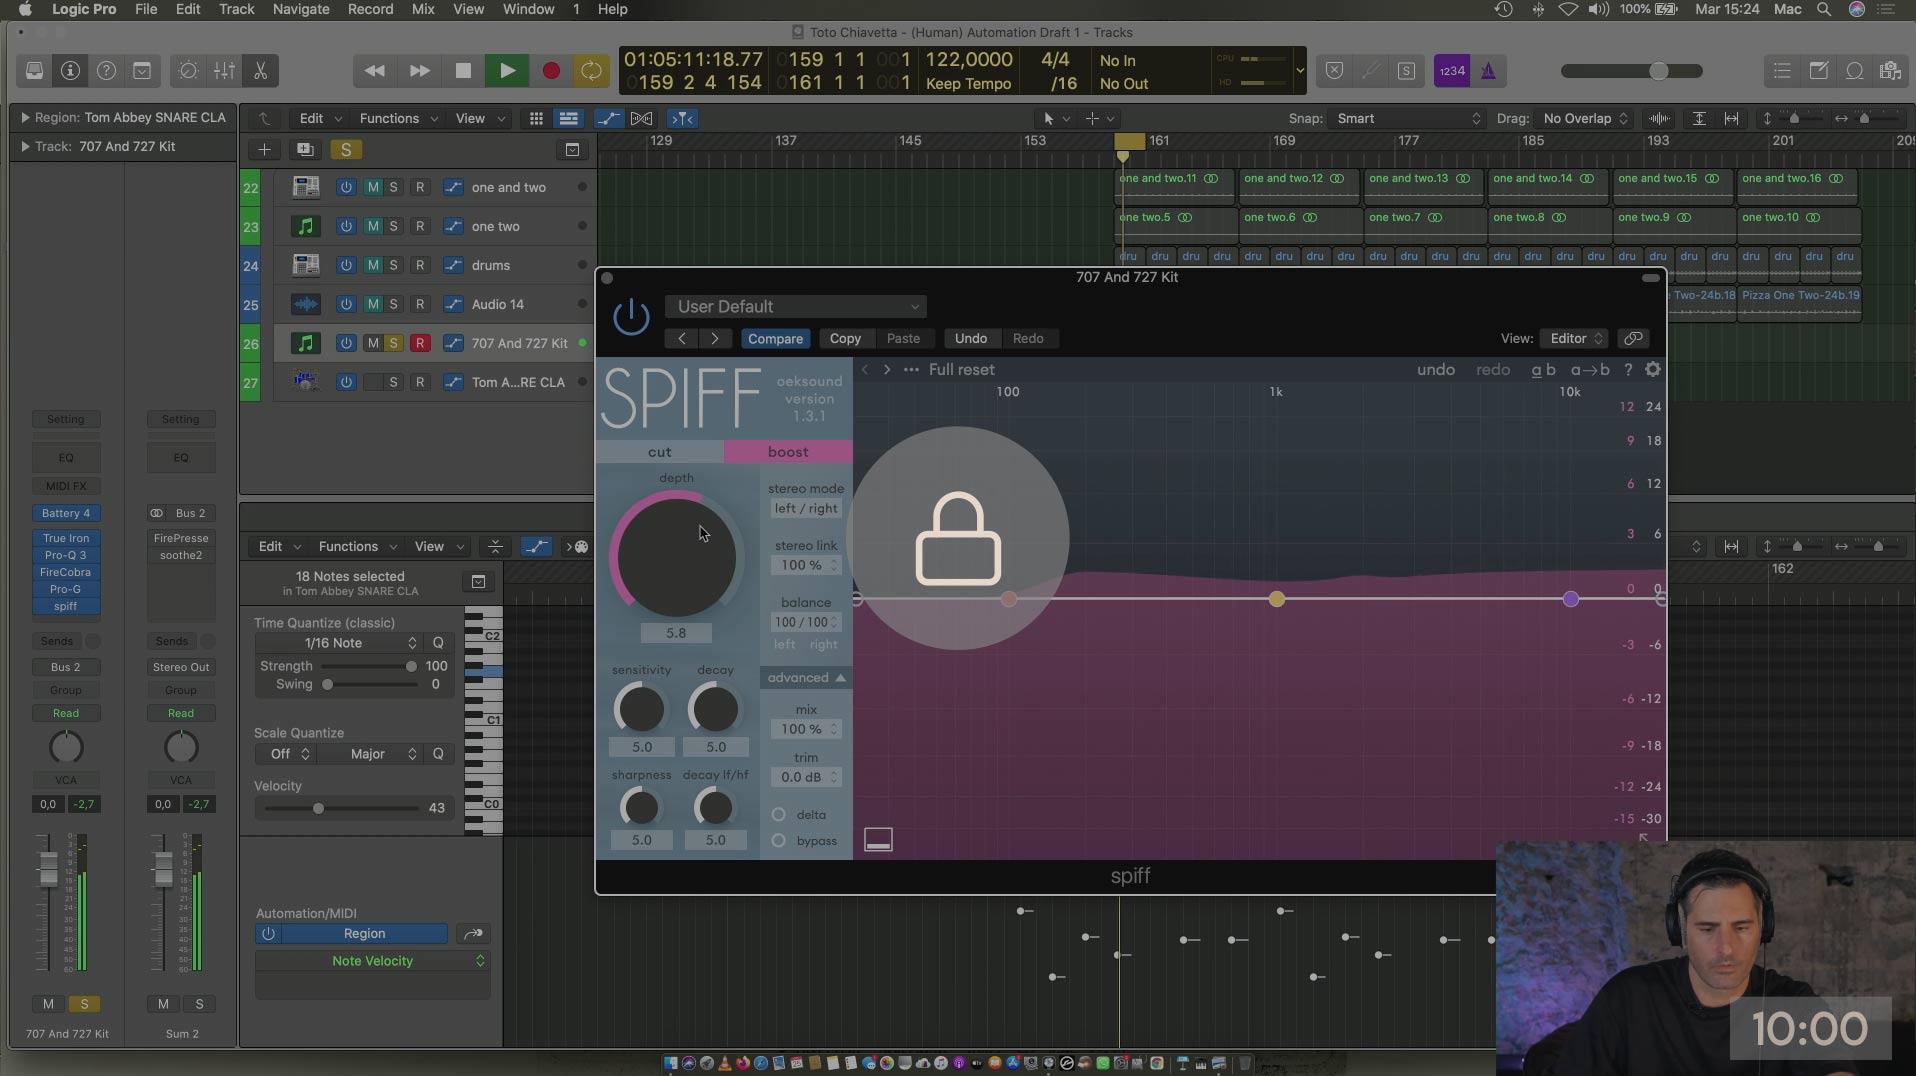Open Spiff help question mark
Viewport: 1916px width, 1076px height.
(1628, 370)
